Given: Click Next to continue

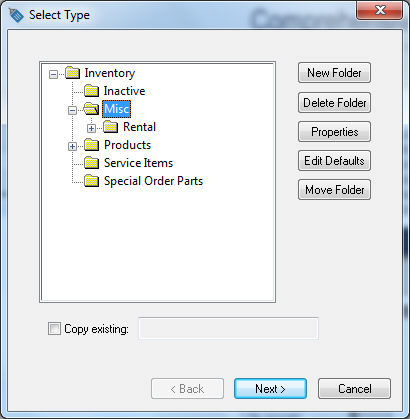Looking at the screenshot, I should click(270, 389).
